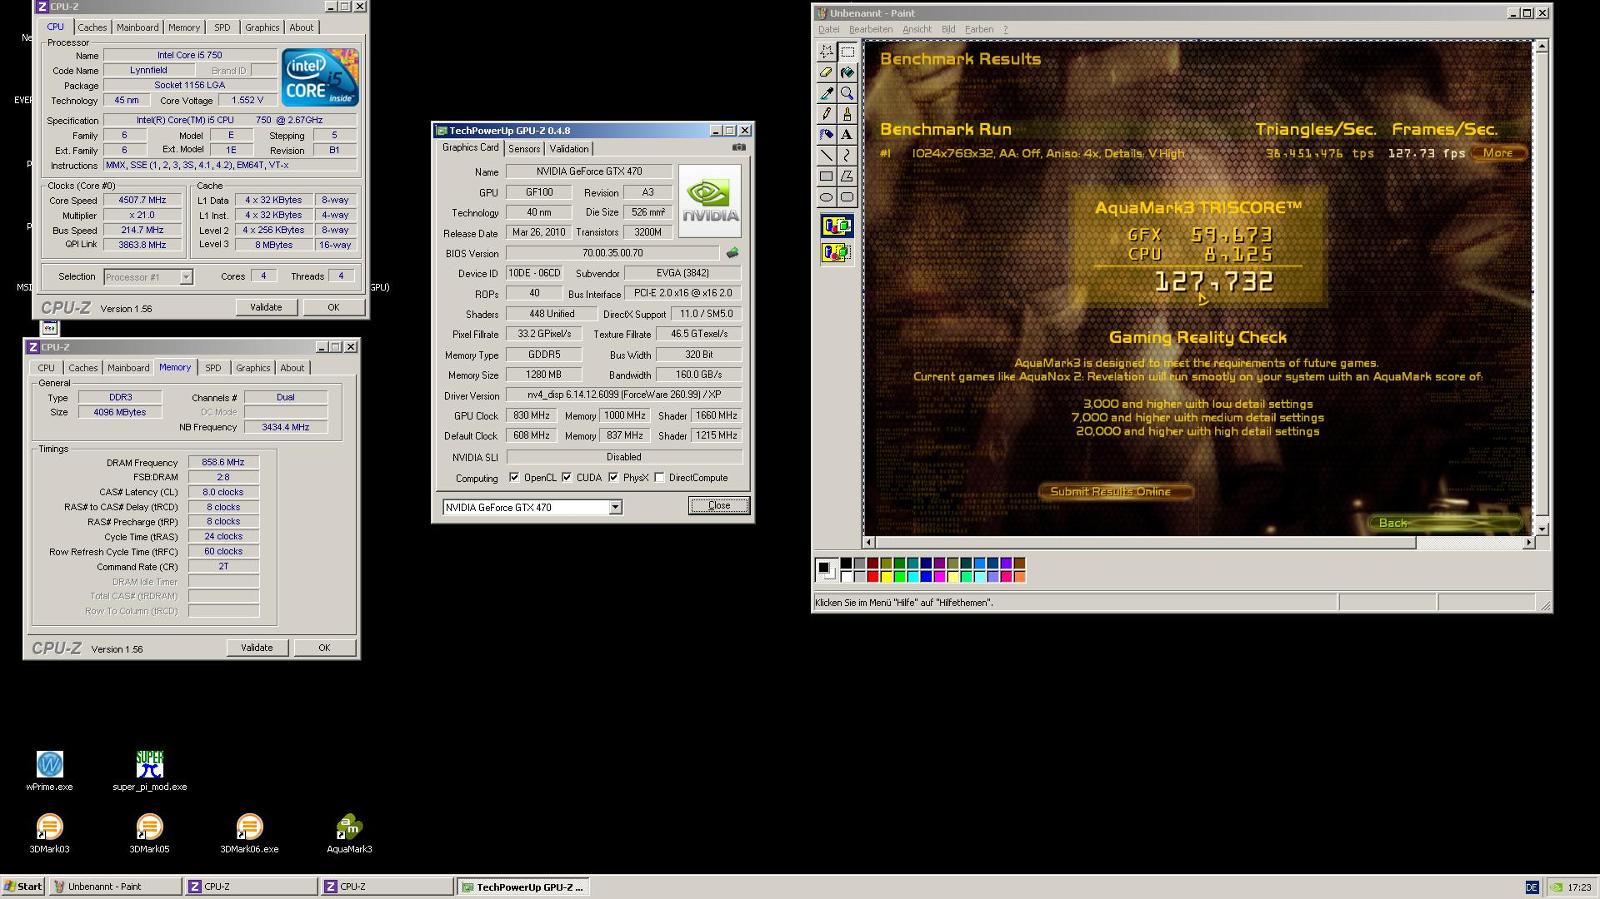1600x899 pixels.
Task: Toggle the CUDA checkbox in GPU-Z
Action: (x=567, y=478)
